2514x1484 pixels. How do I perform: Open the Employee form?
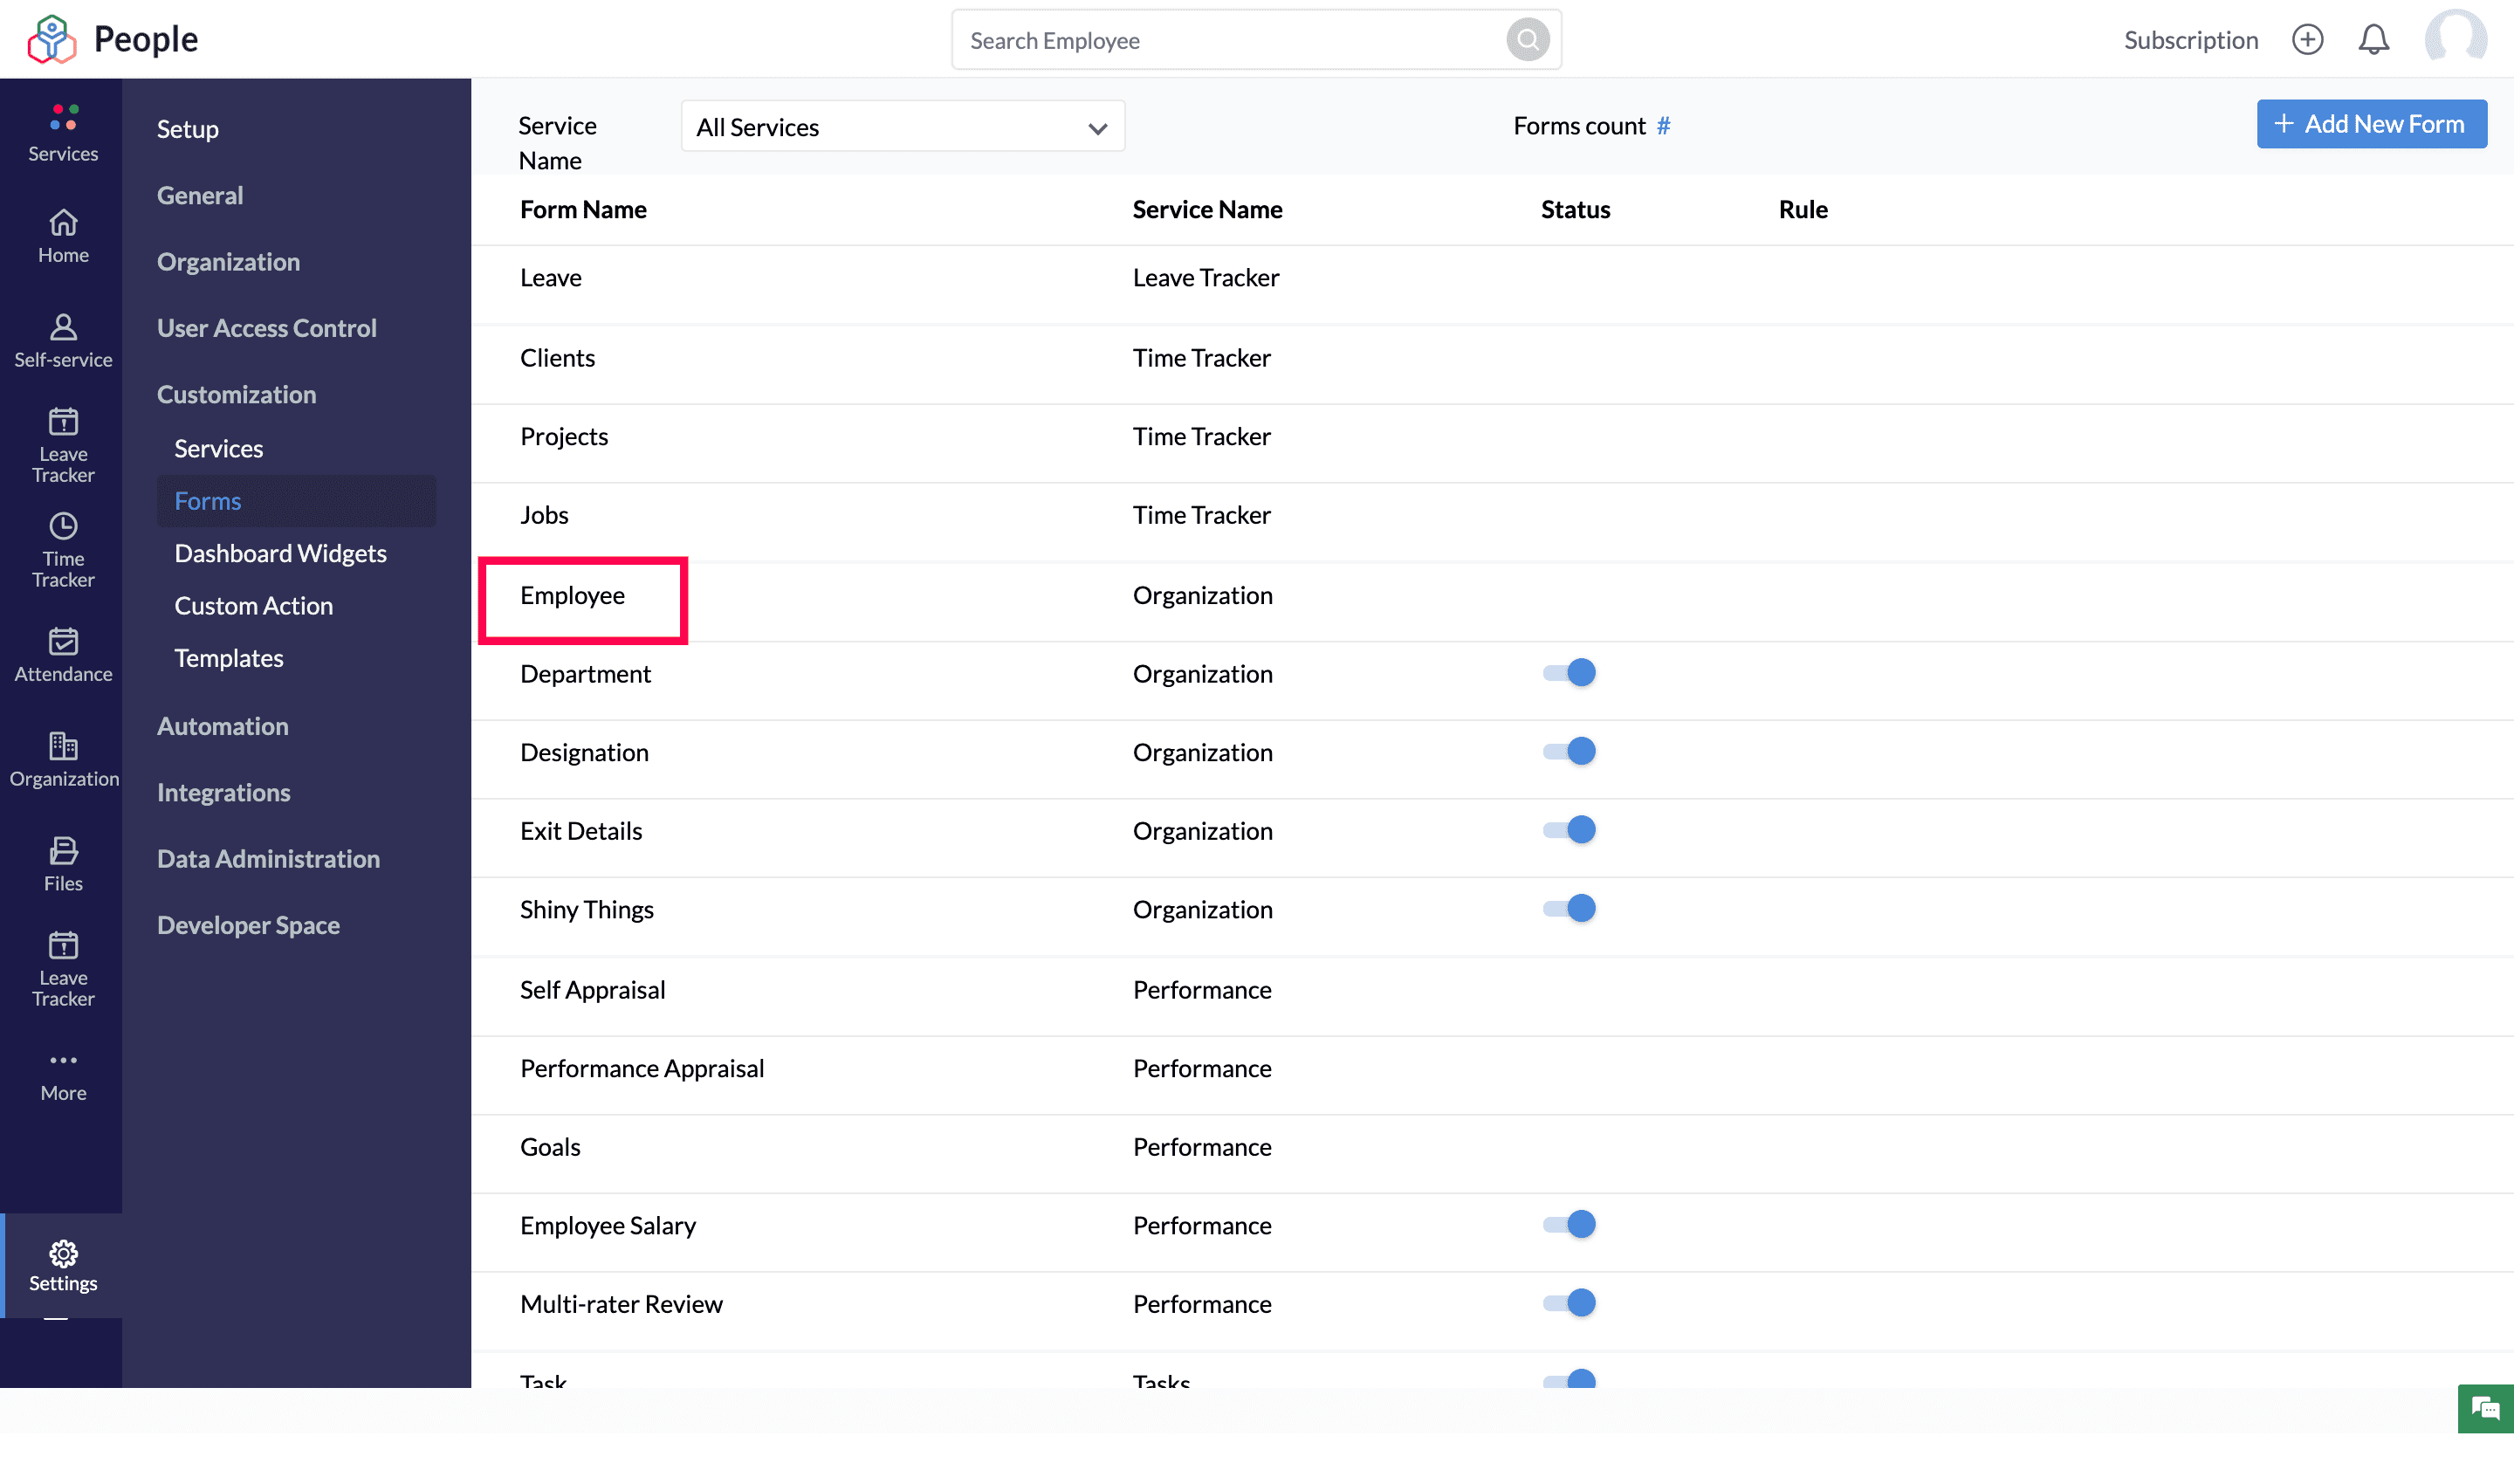pos(572,595)
